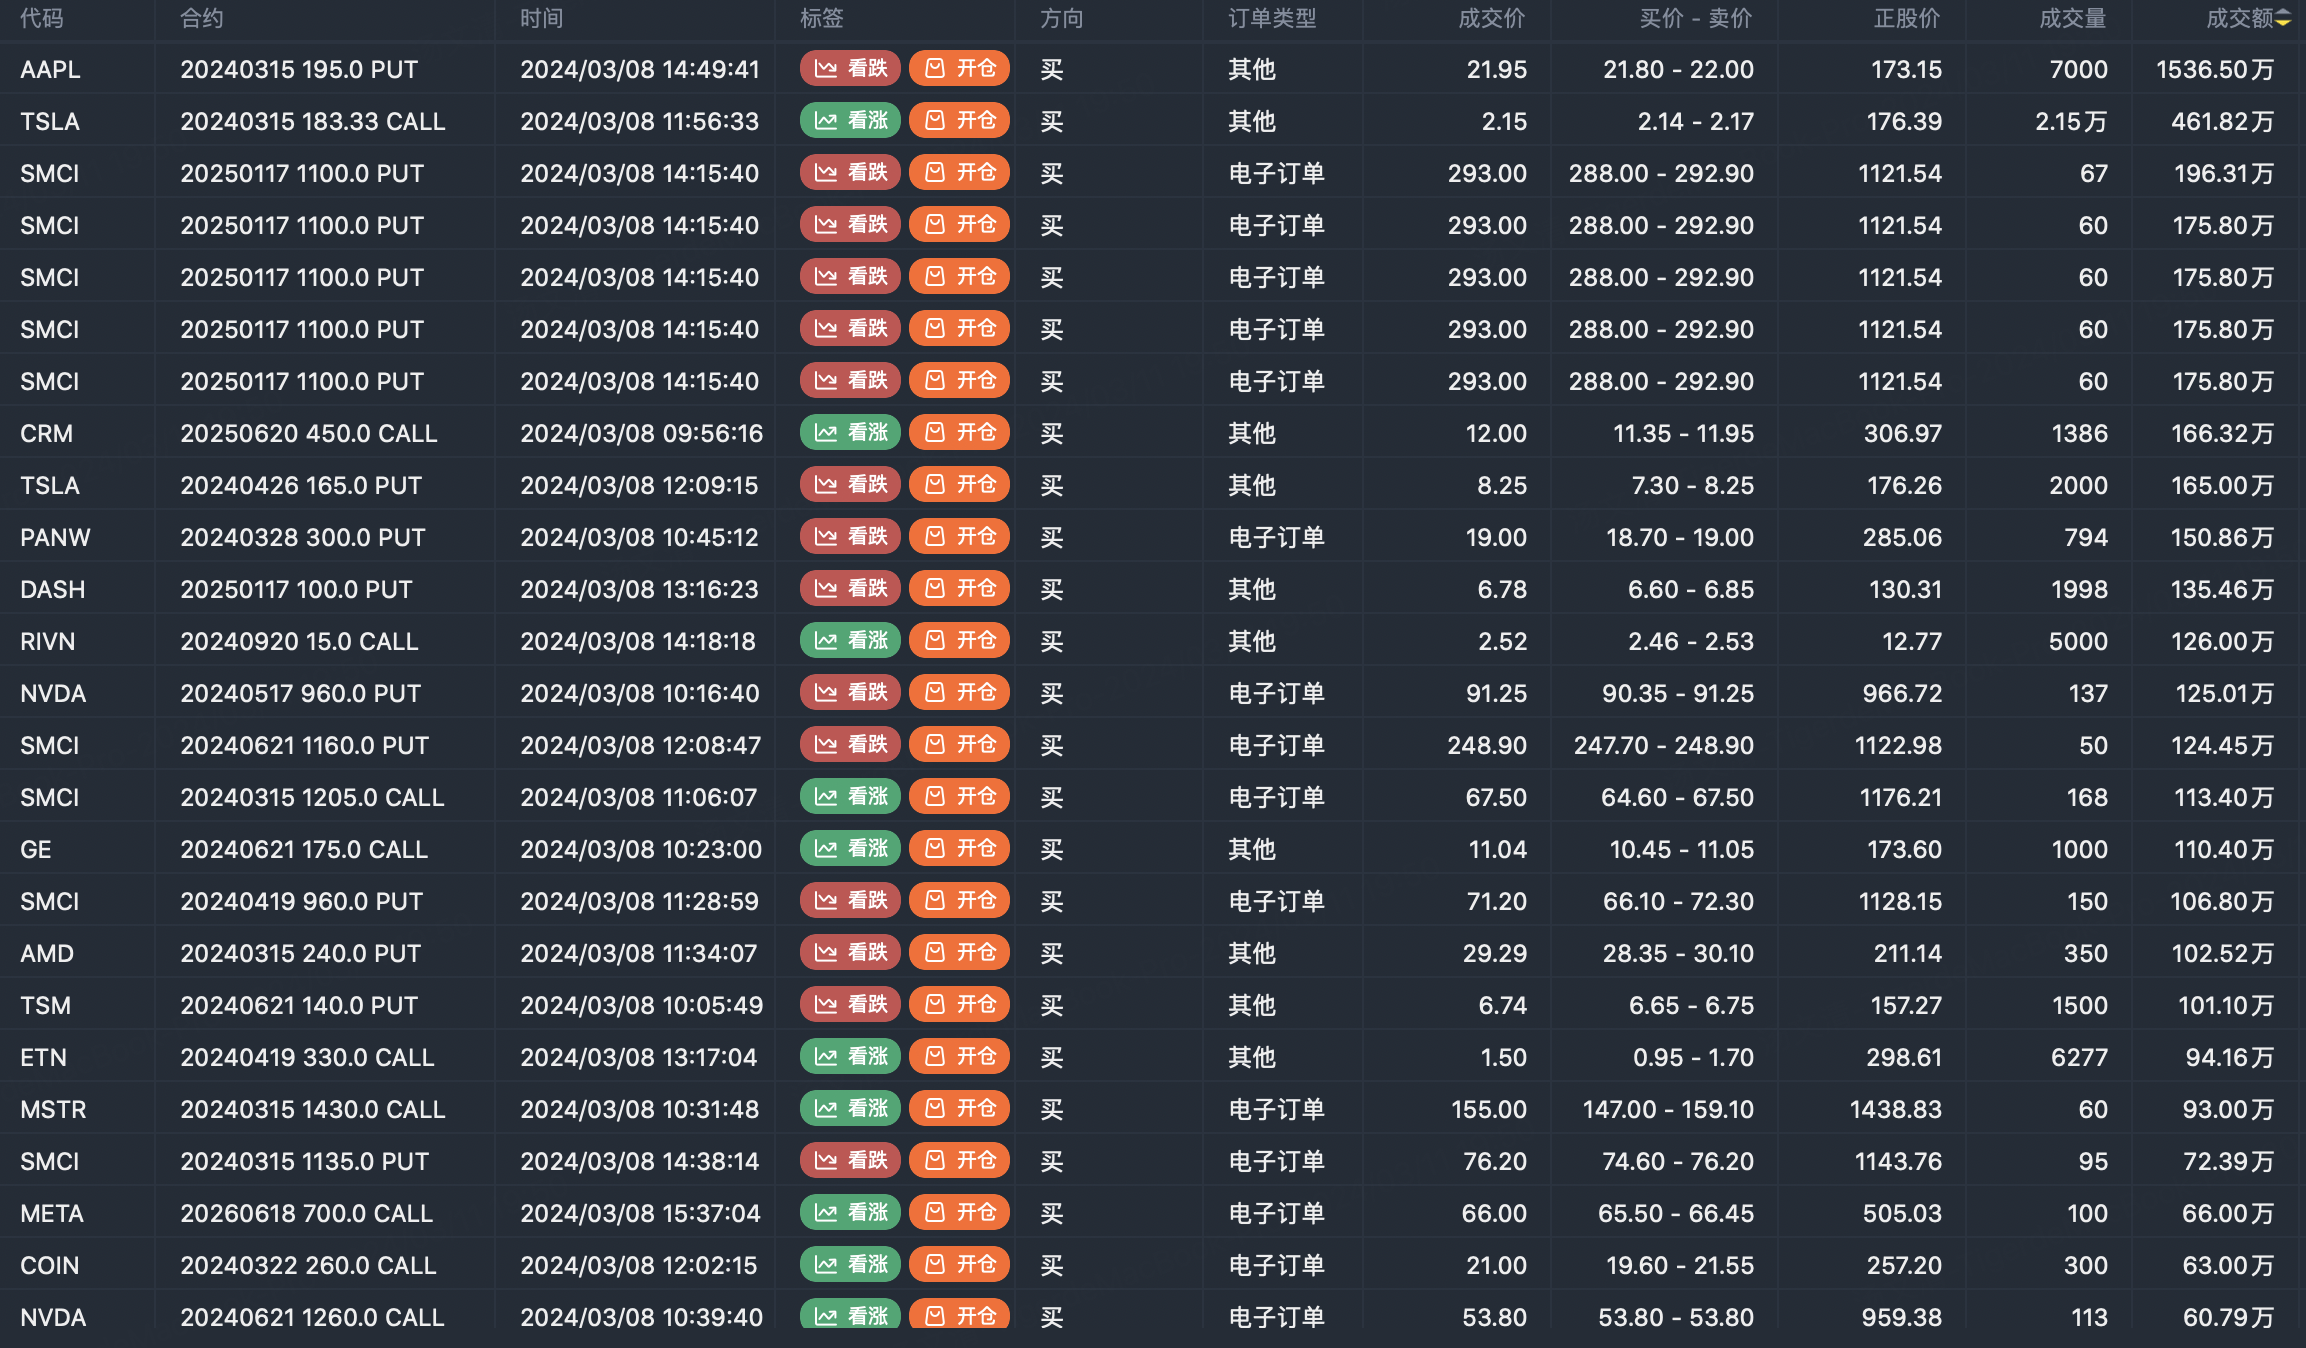This screenshot has width=2306, height=1348.
Task: Sort by 成交量 column header
Action: 2072,19
